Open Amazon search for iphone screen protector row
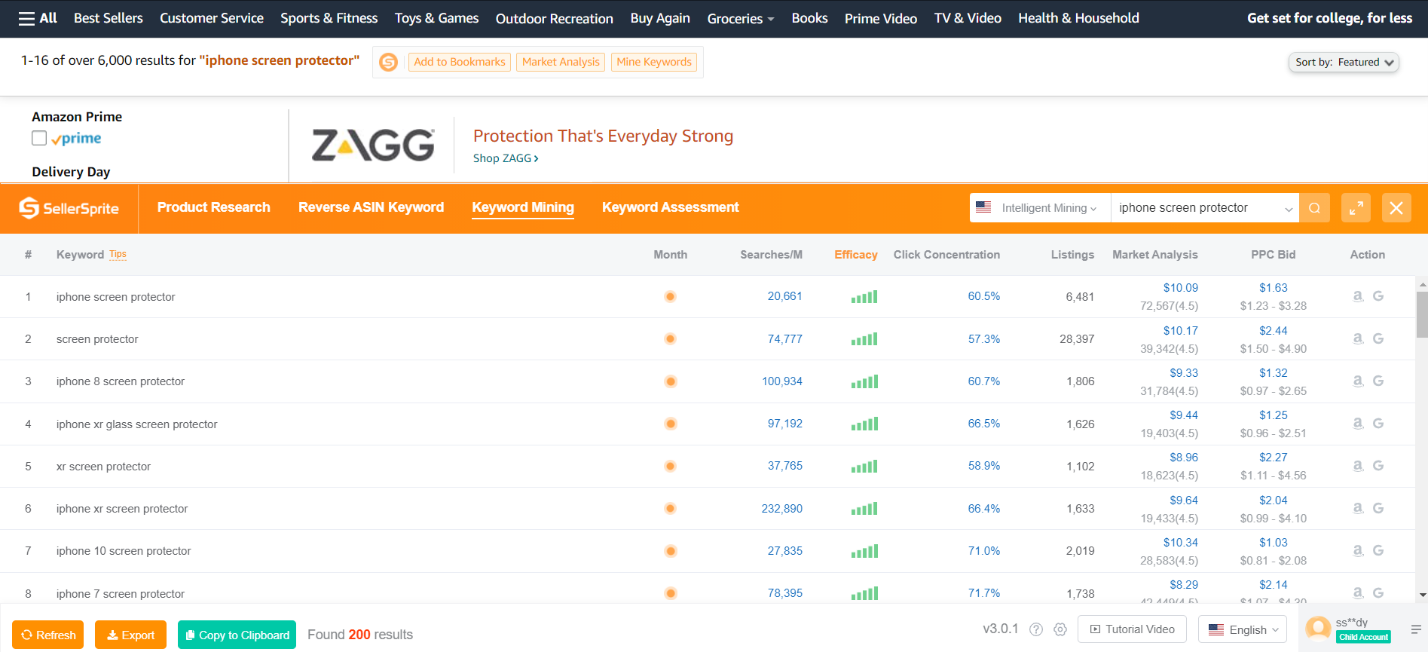Viewport: 1428px width, 652px height. (x=1358, y=297)
